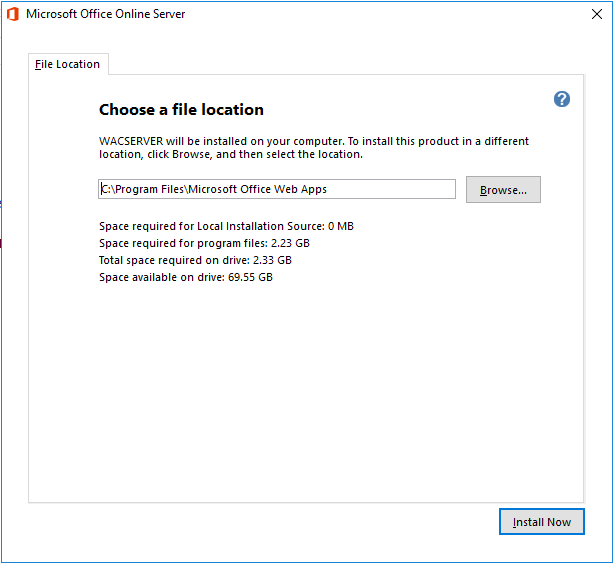Click the Browse... button
Viewport: 613px width, 564px height.
tap(503, 190)
